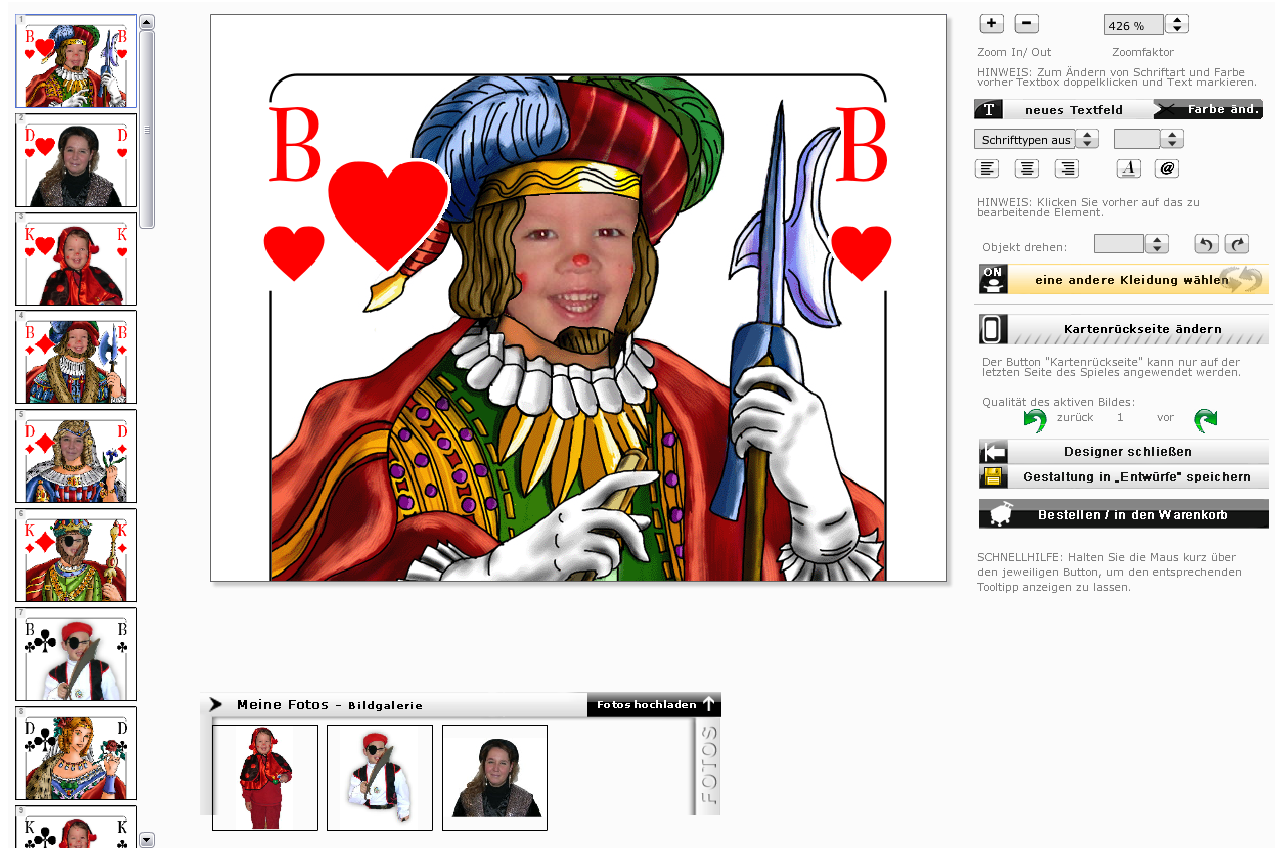Select the pirate photo in the gallery
The width and height of the screenshot is (1280, 848).
[380, 778]
